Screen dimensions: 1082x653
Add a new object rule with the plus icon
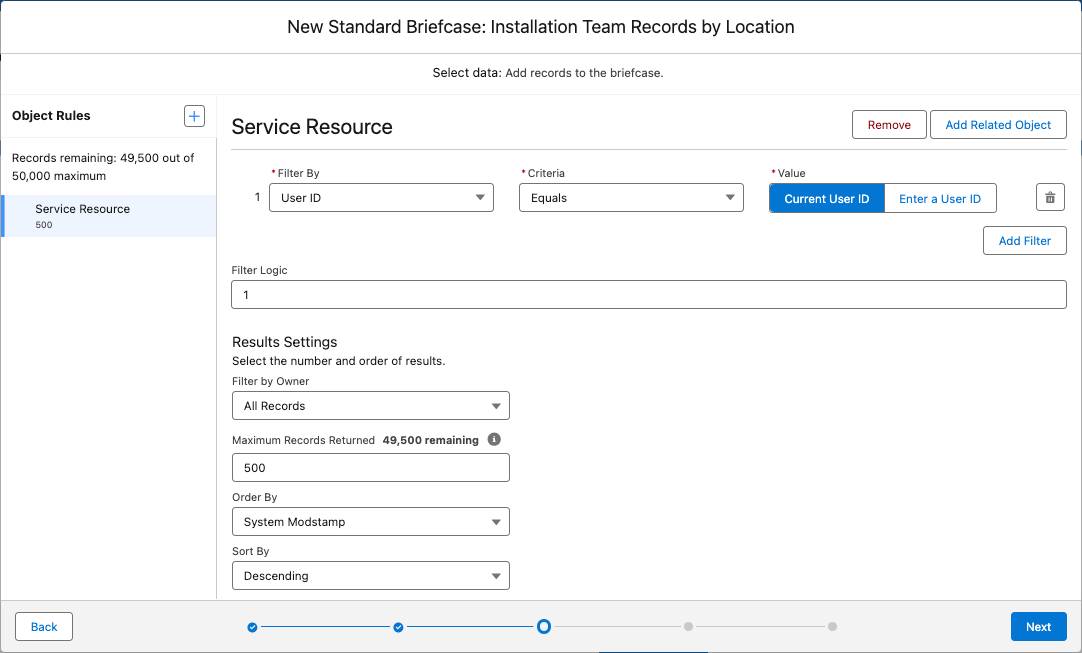[194, 116]
